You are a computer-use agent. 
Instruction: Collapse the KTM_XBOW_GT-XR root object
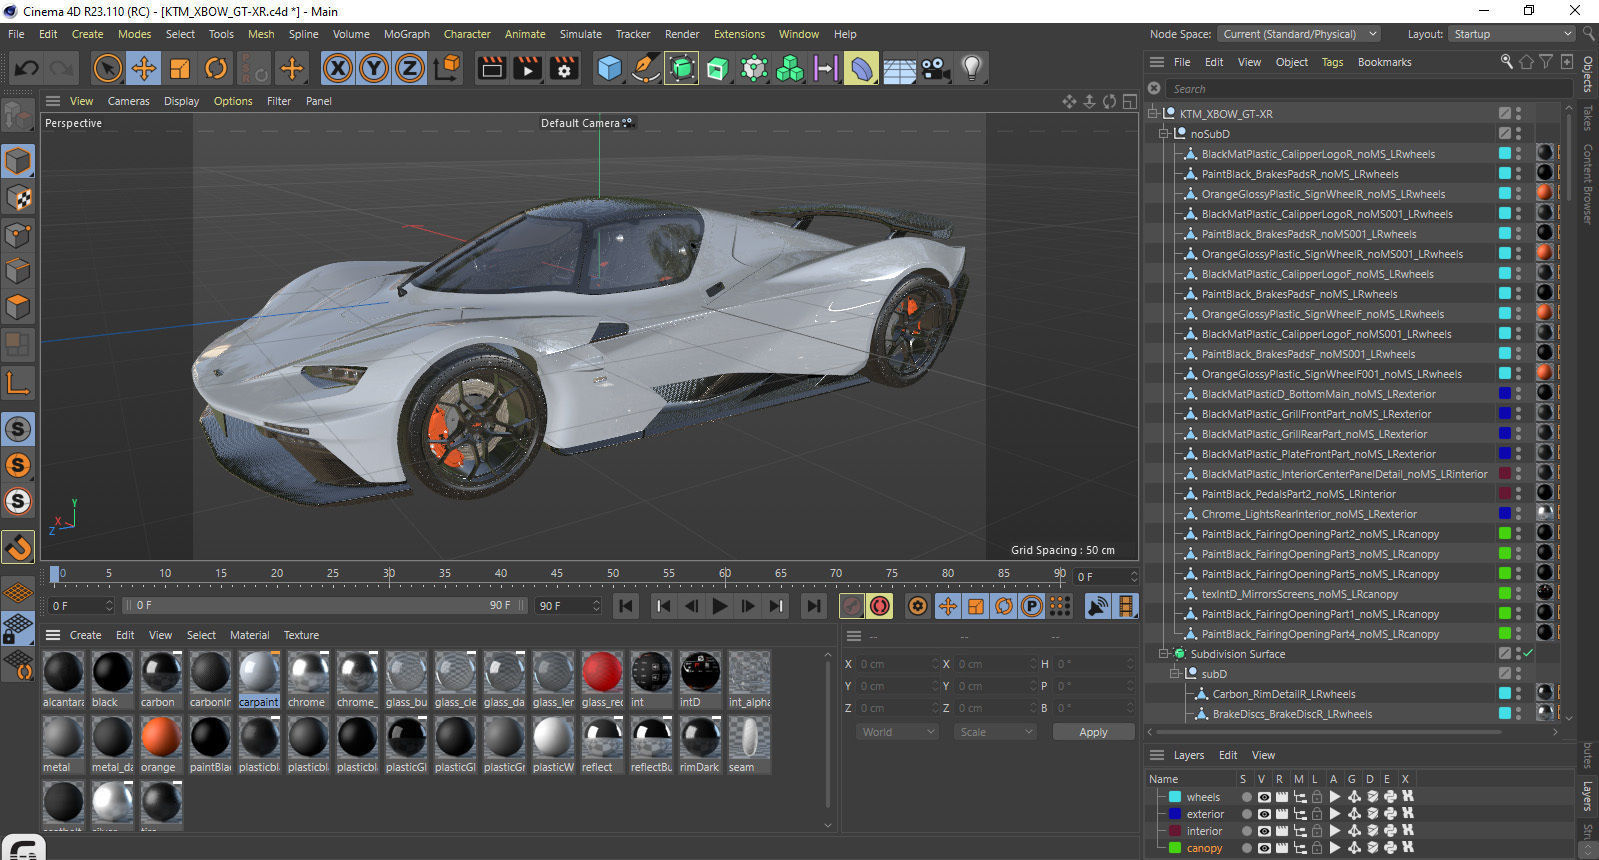pyautogui.click(x=1153, y=114)
